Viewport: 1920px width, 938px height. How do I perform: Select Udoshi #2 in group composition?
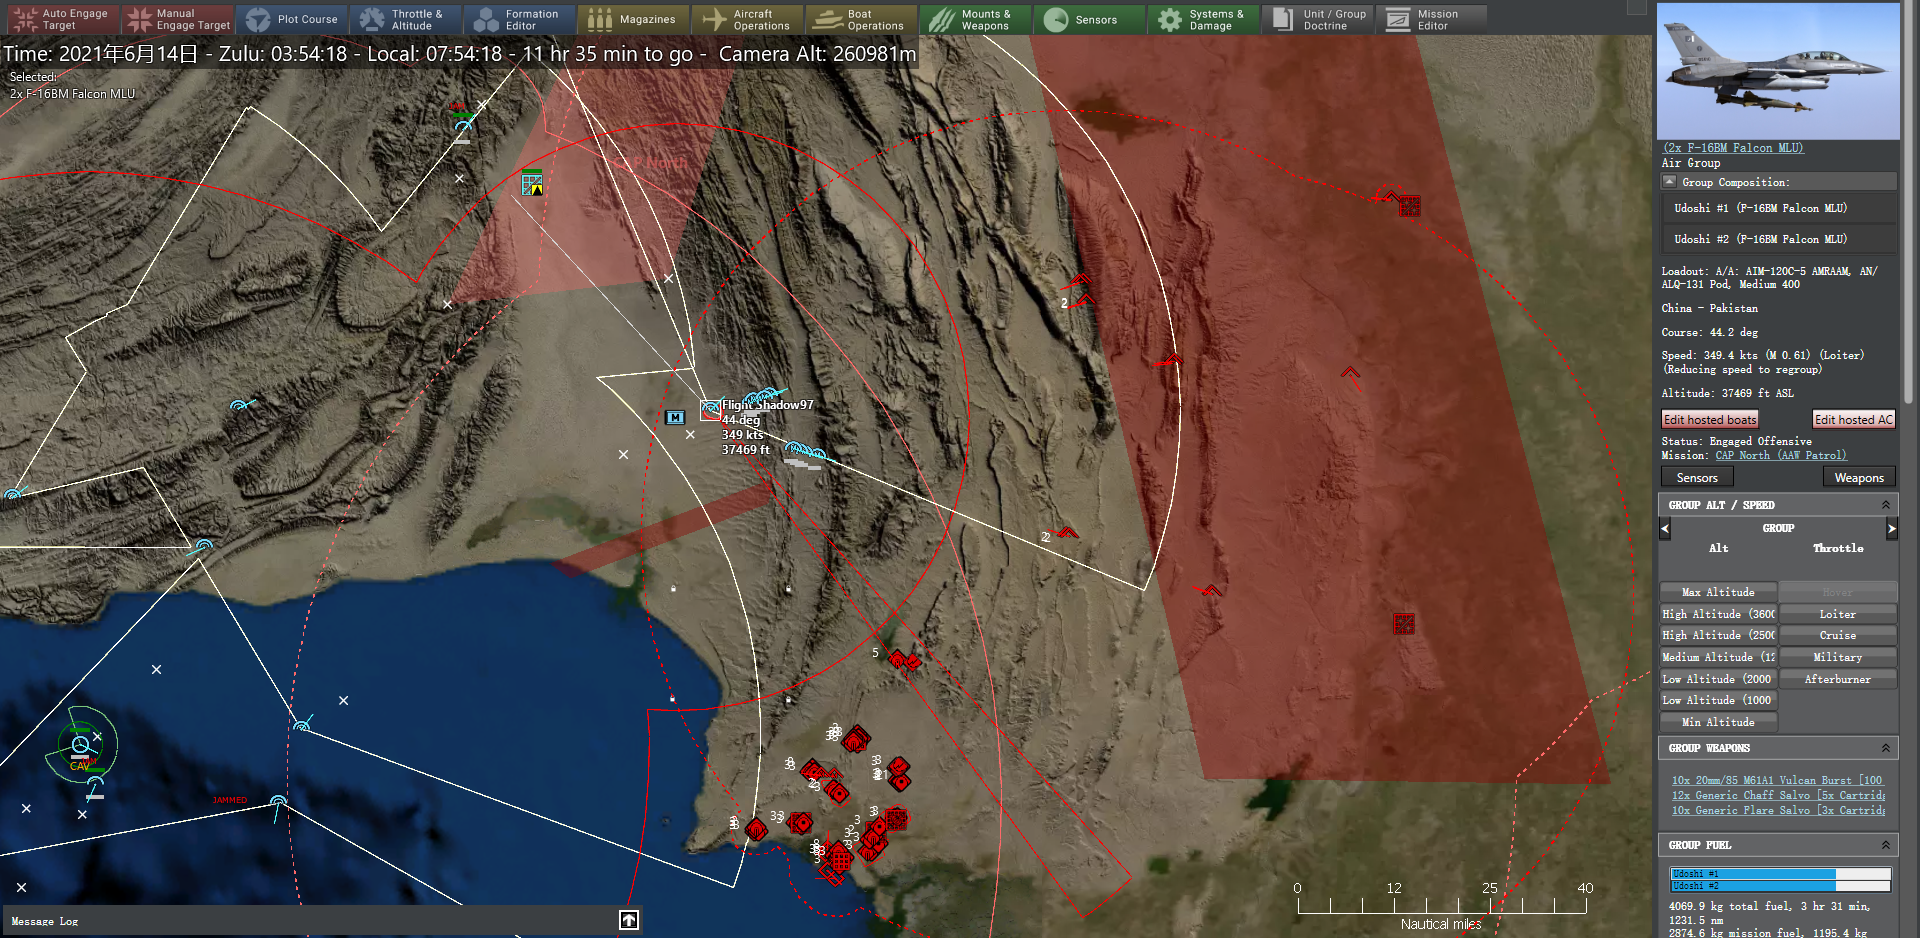pos(1779,239)
